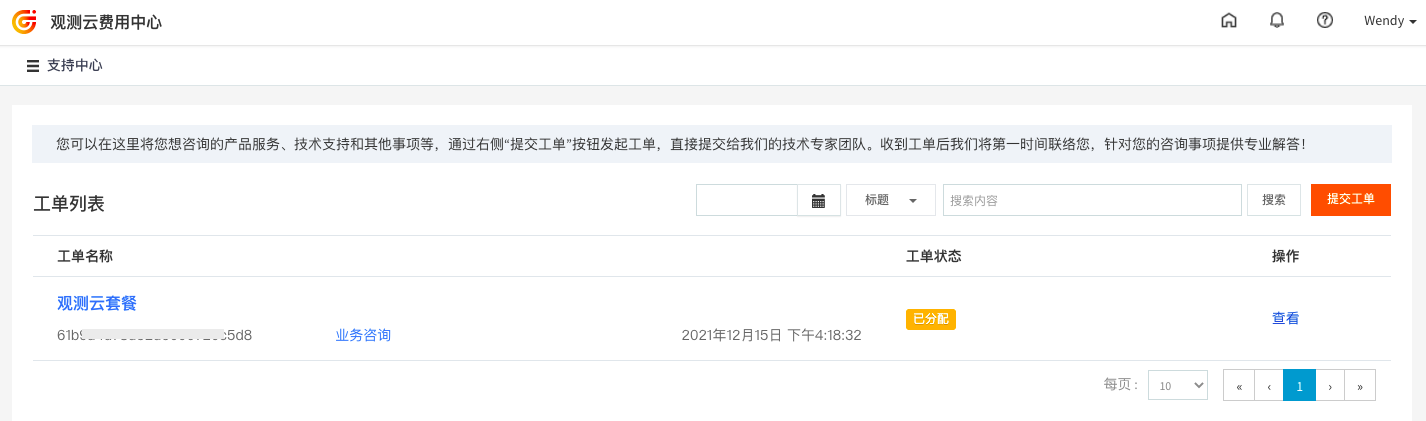Image resolution: width=1426 pixels, height=421 pixels.
Task: Open the notification bell icon
Action: 1277,21
